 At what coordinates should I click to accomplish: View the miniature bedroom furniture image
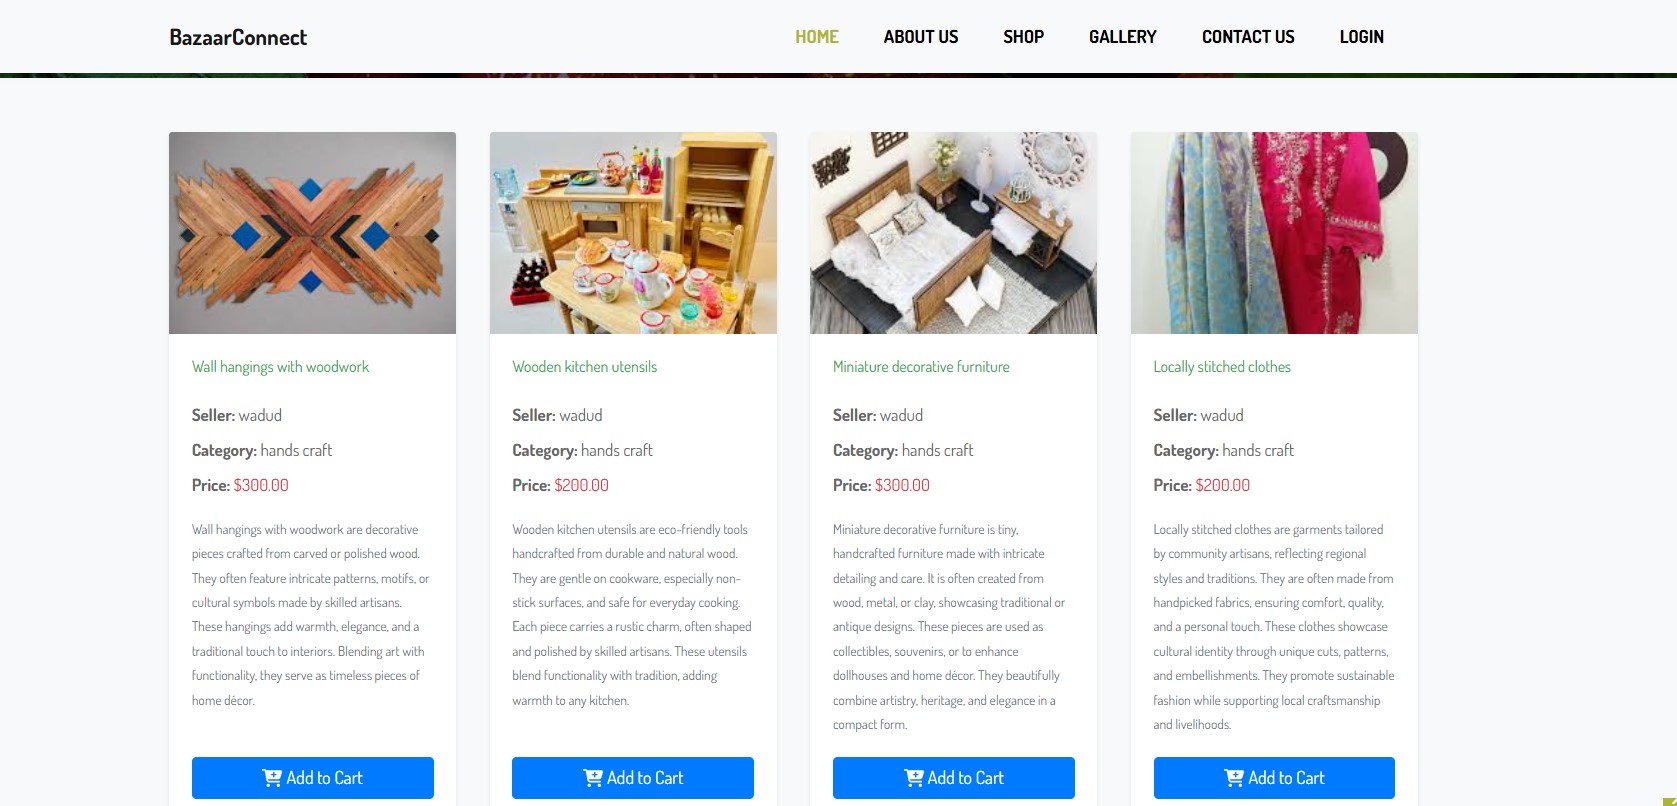click(953, 233)
